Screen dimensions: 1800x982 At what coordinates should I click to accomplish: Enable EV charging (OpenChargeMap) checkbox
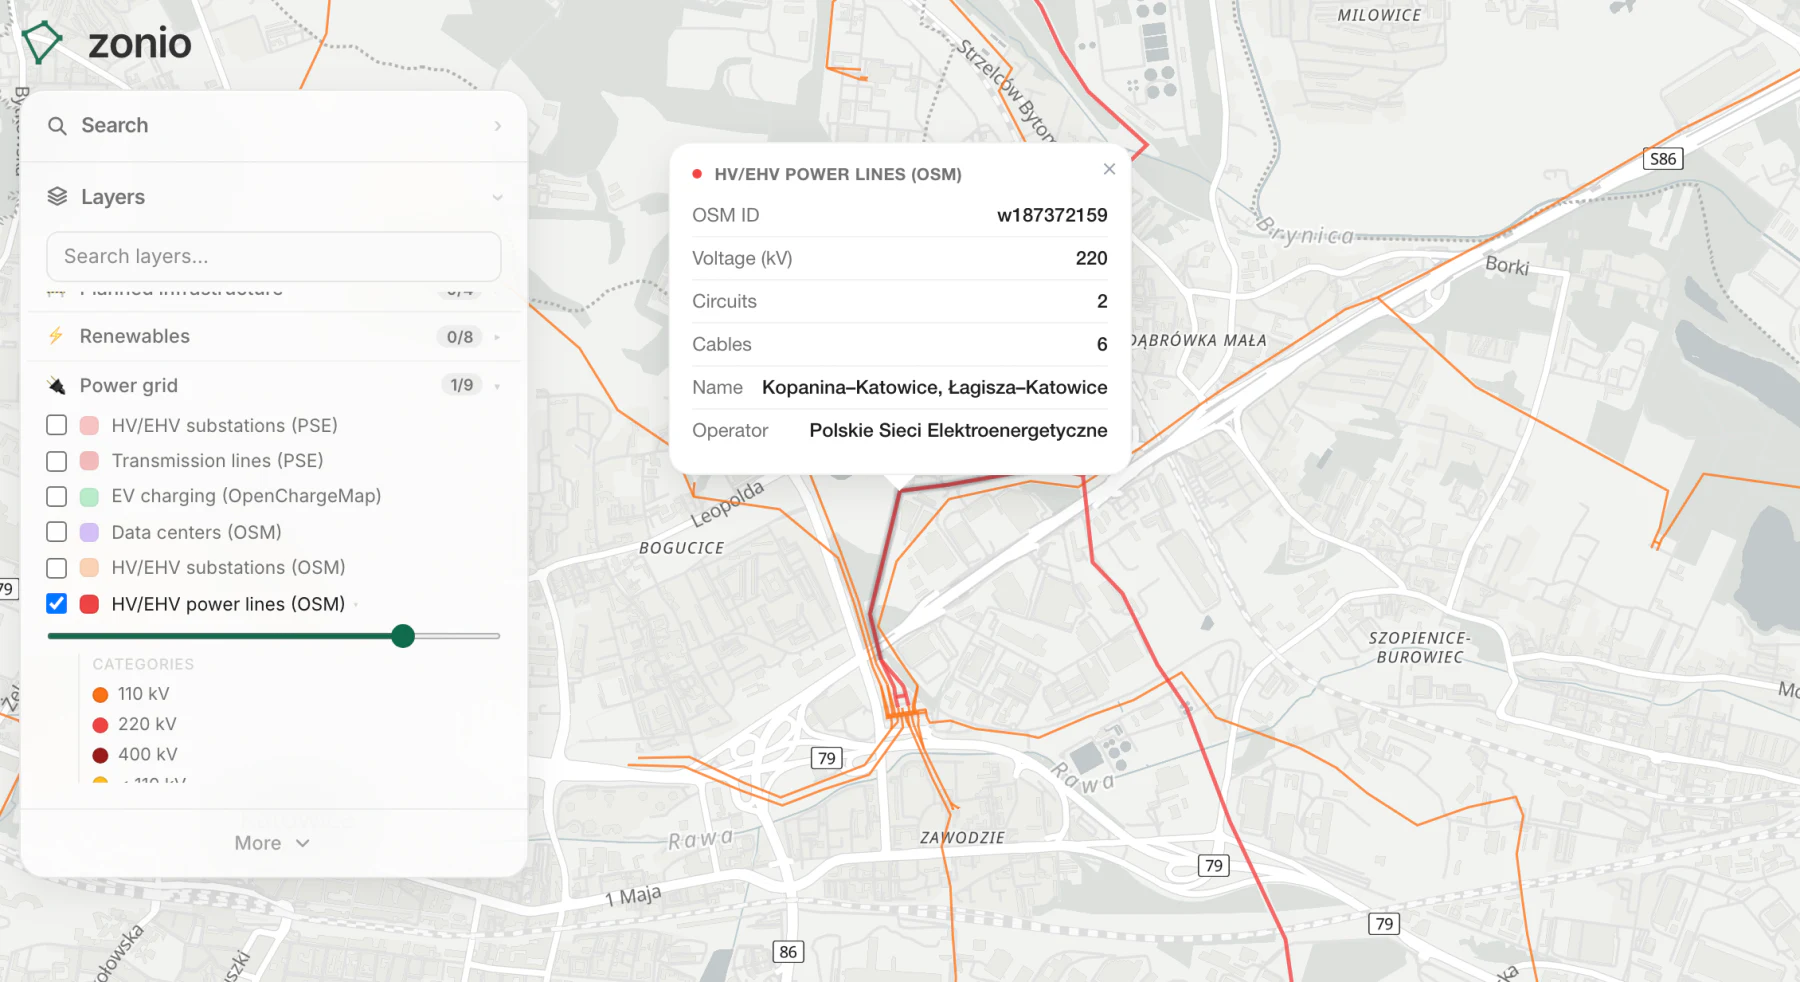coord(57,496)
